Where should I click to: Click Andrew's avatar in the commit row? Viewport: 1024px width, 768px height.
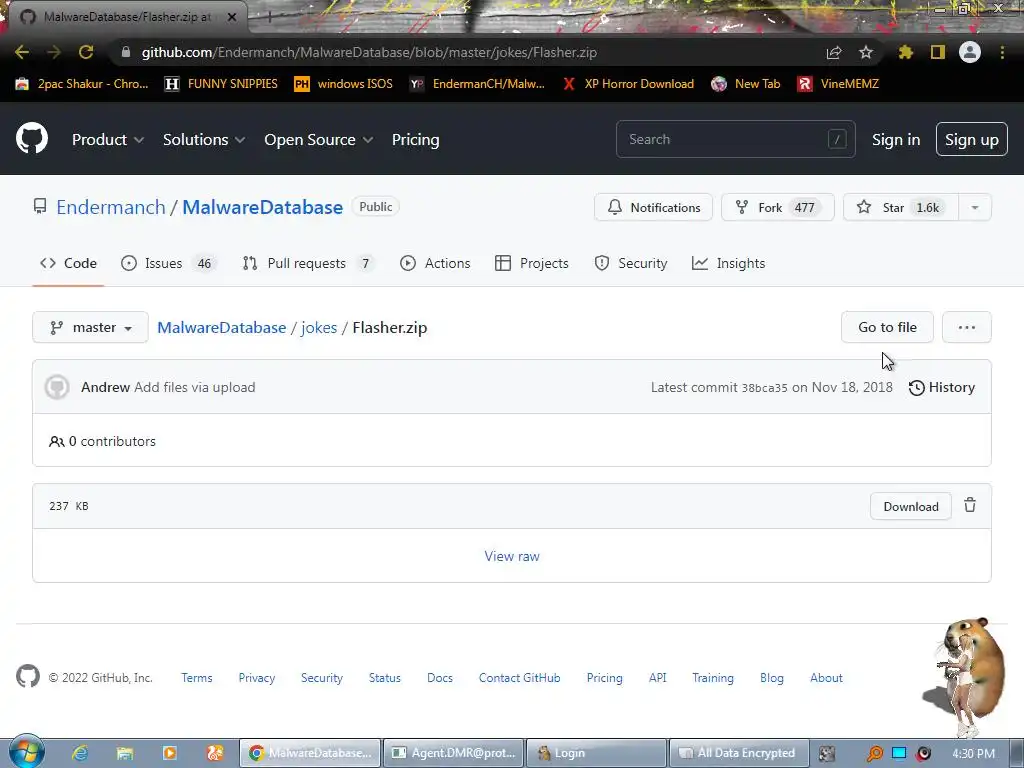(57, 387)
